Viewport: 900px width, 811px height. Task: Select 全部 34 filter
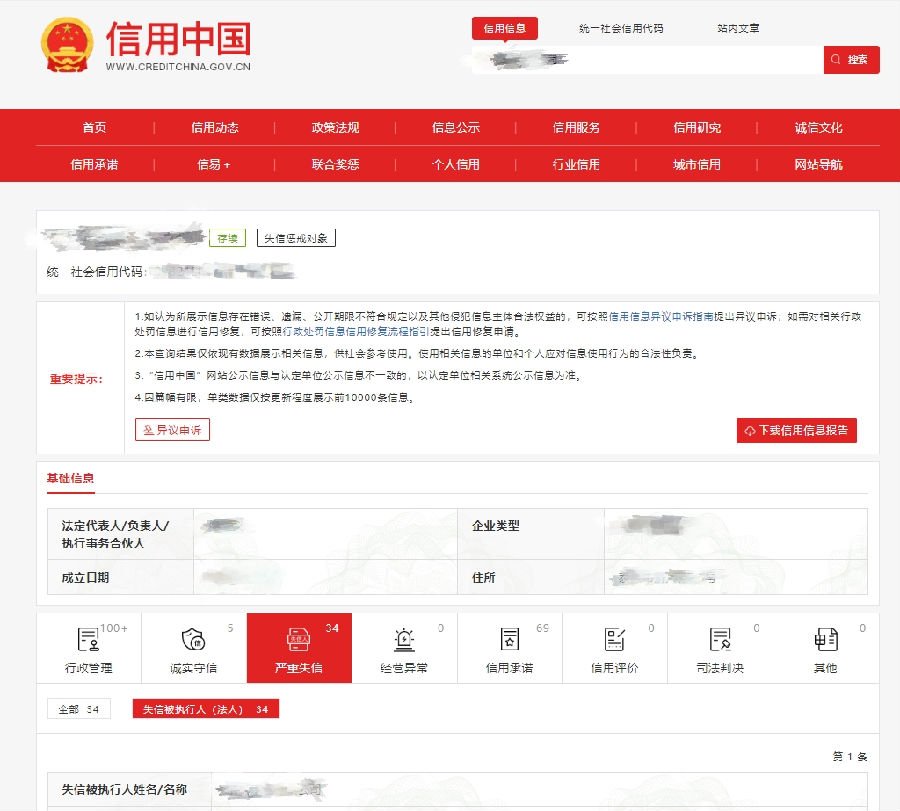coord(79,709)
